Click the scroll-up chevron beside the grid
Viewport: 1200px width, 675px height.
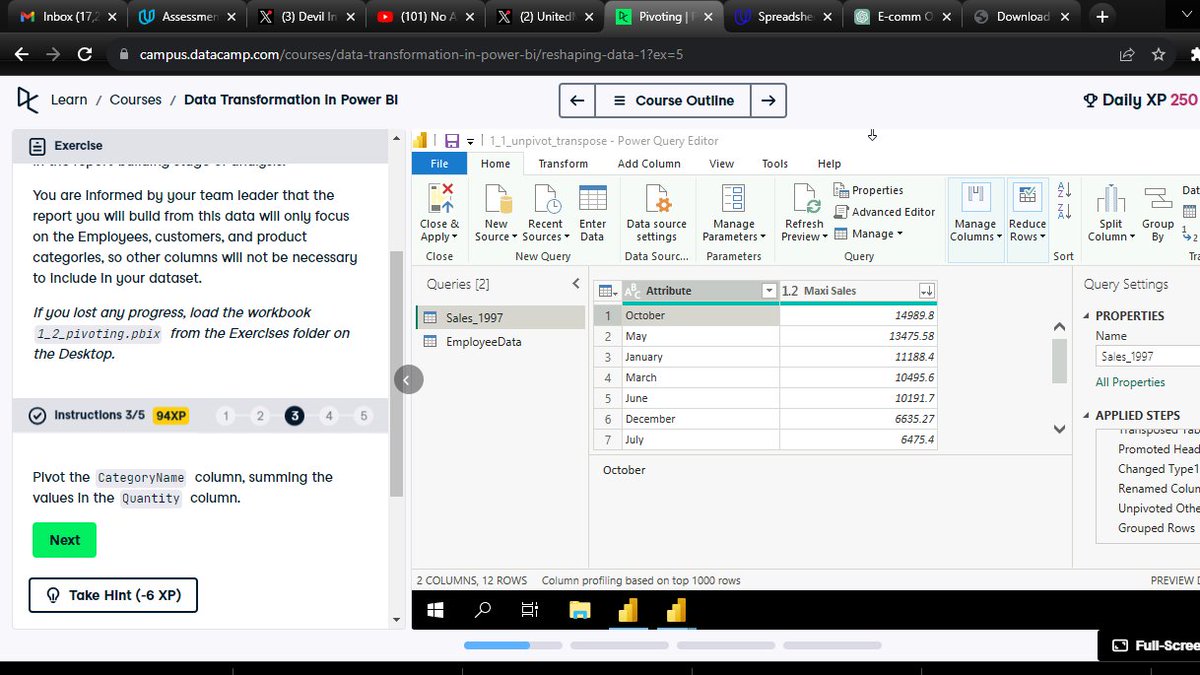(1060, 327)
